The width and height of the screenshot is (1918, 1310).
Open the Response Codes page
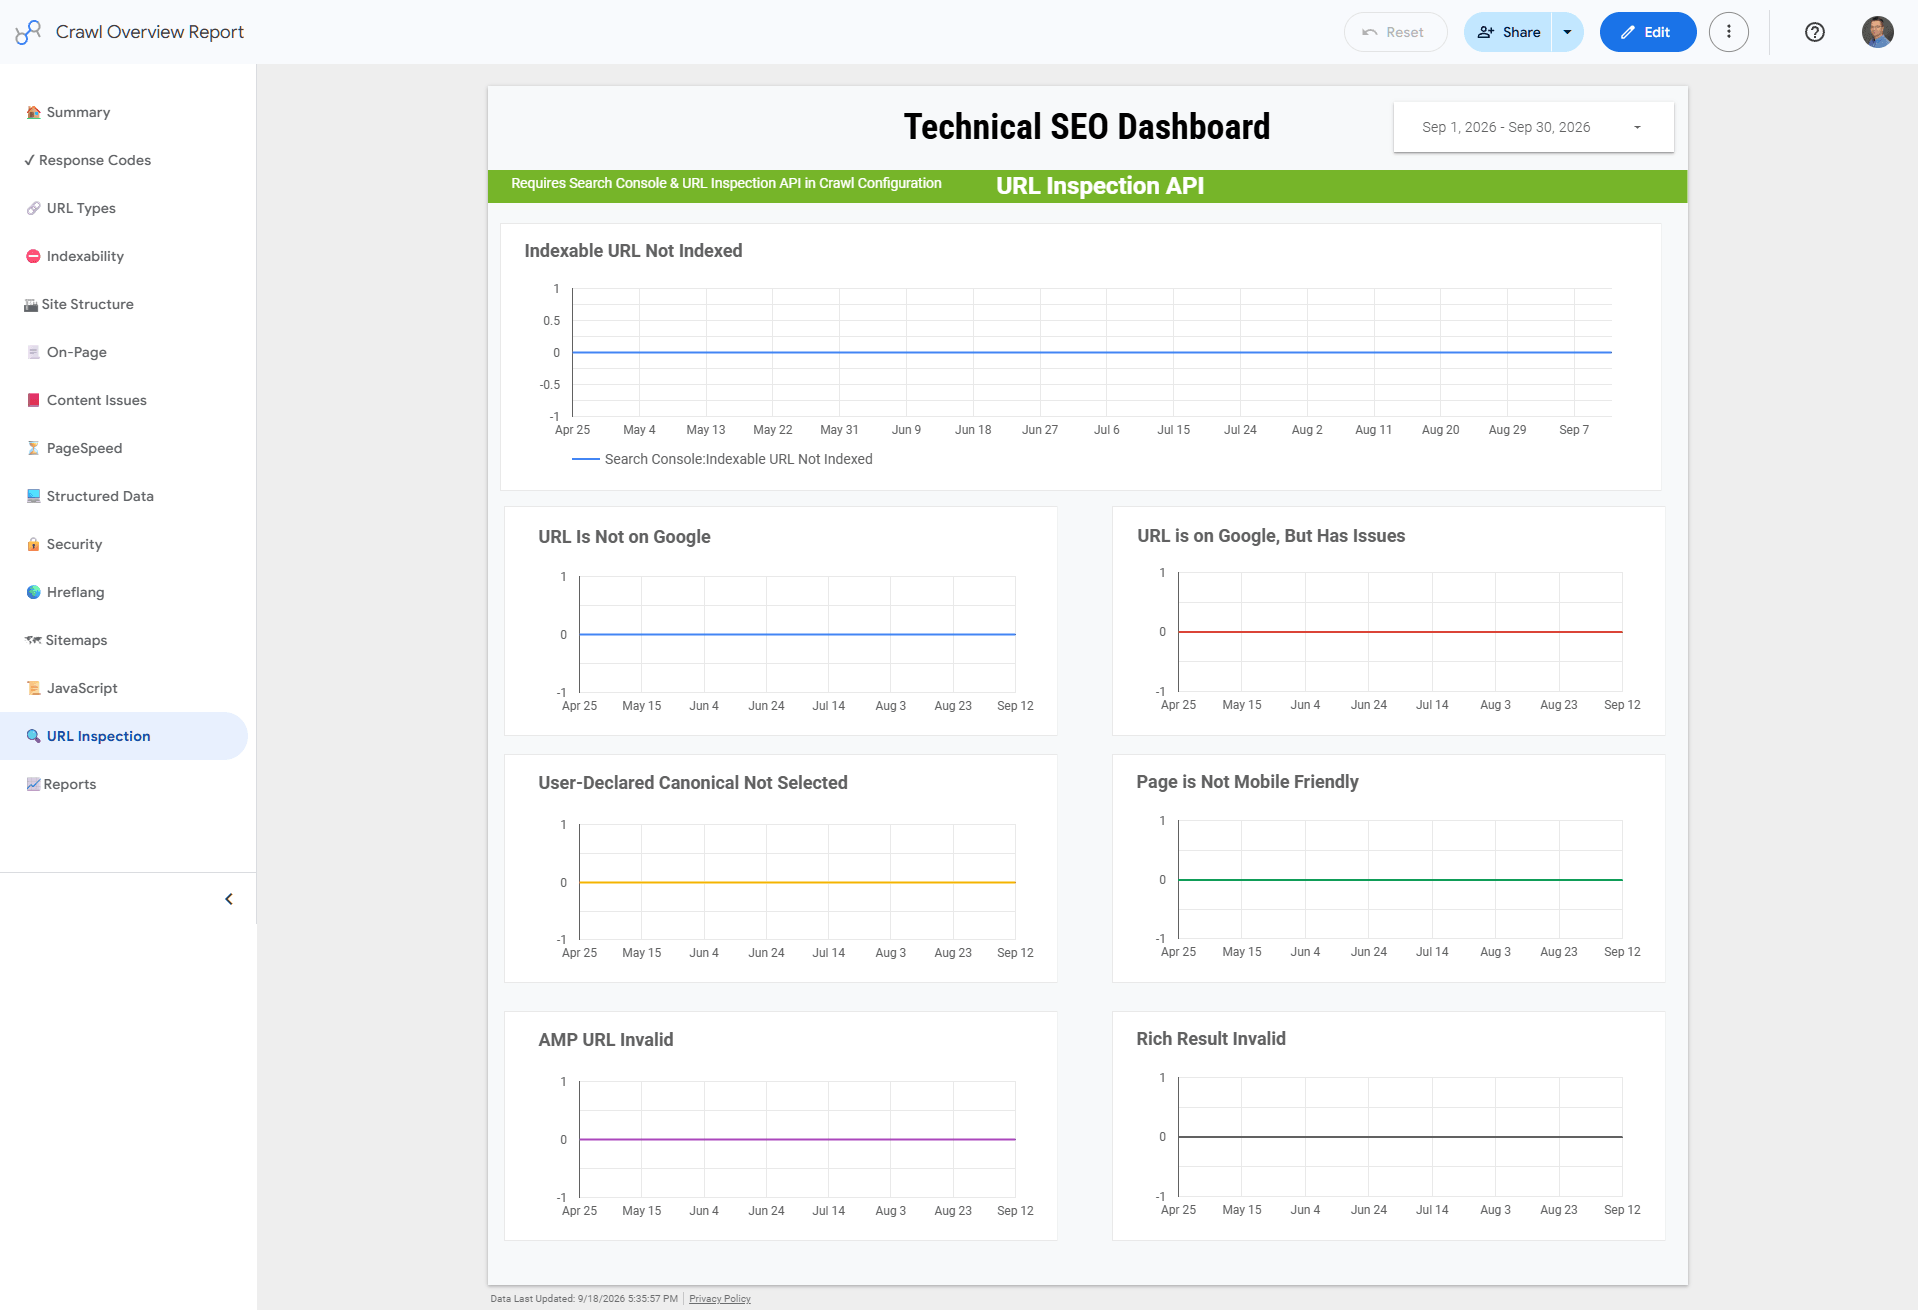(124, 160)
